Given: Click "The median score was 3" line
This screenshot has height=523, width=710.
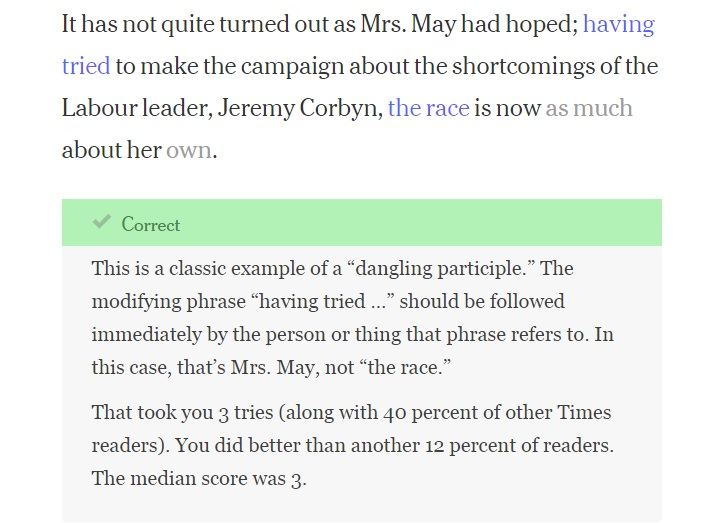Looking at the screenshot, I should tap(199, 478).
